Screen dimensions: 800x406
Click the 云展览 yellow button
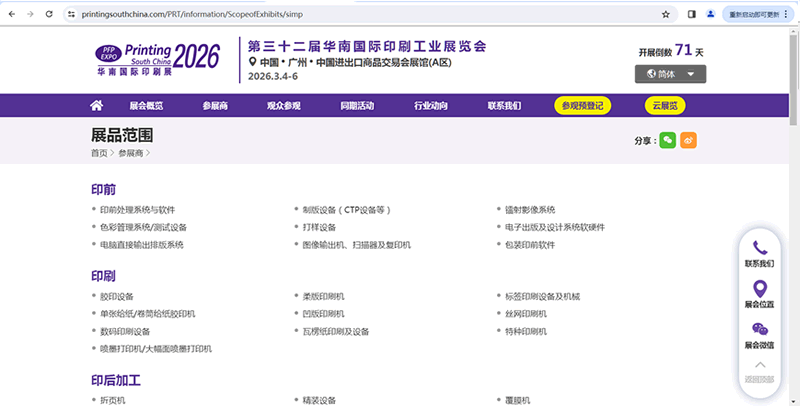click(x=664, y=106)
